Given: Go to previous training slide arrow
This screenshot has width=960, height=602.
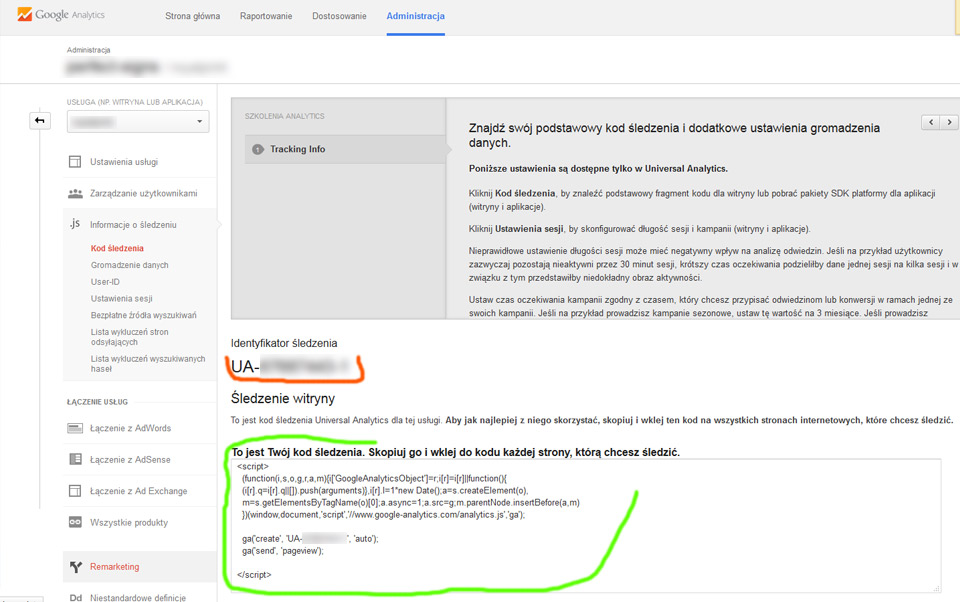Looking at the screenshot, I should coord(931,122).
